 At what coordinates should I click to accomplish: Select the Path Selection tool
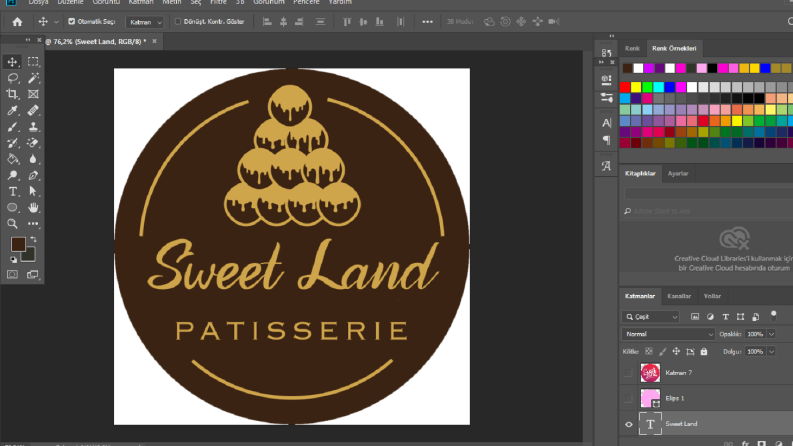(33, 192)
